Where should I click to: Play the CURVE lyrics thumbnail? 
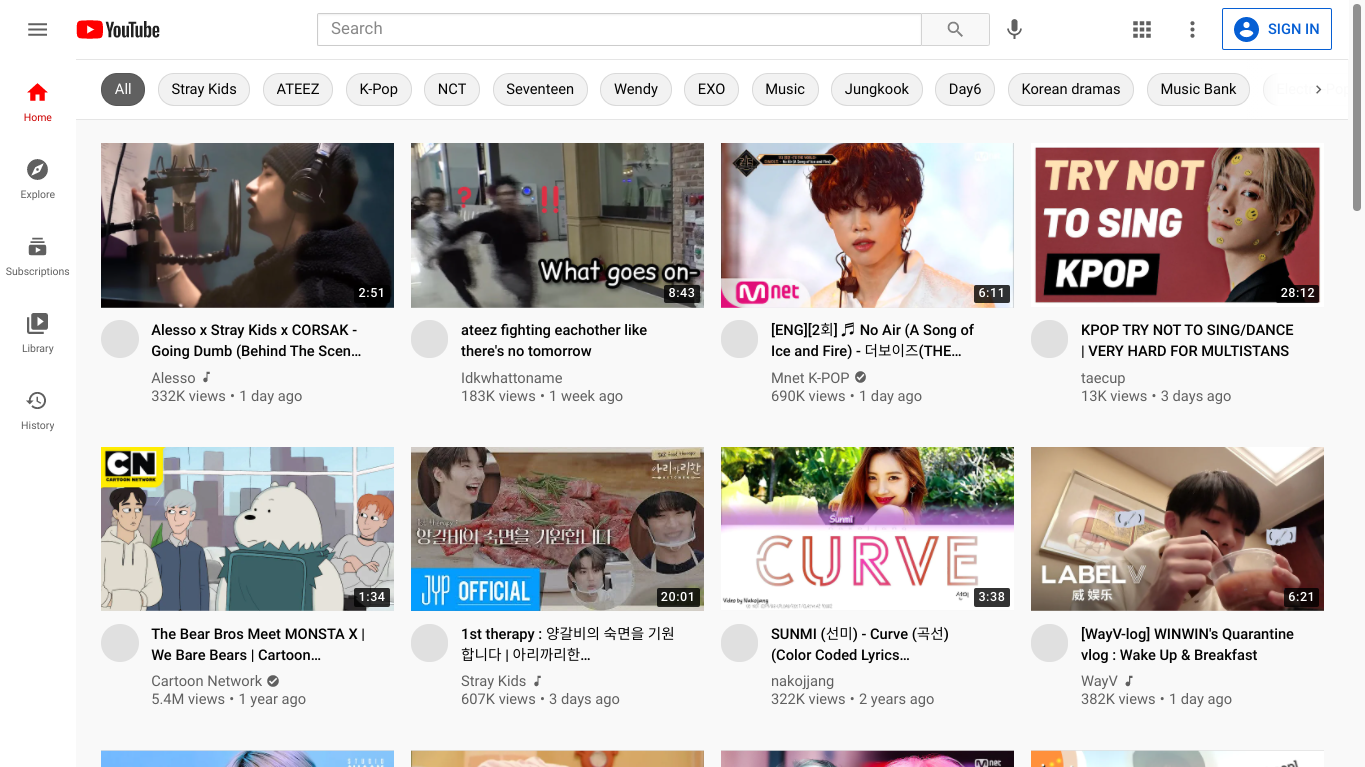(x=867, y=529)
